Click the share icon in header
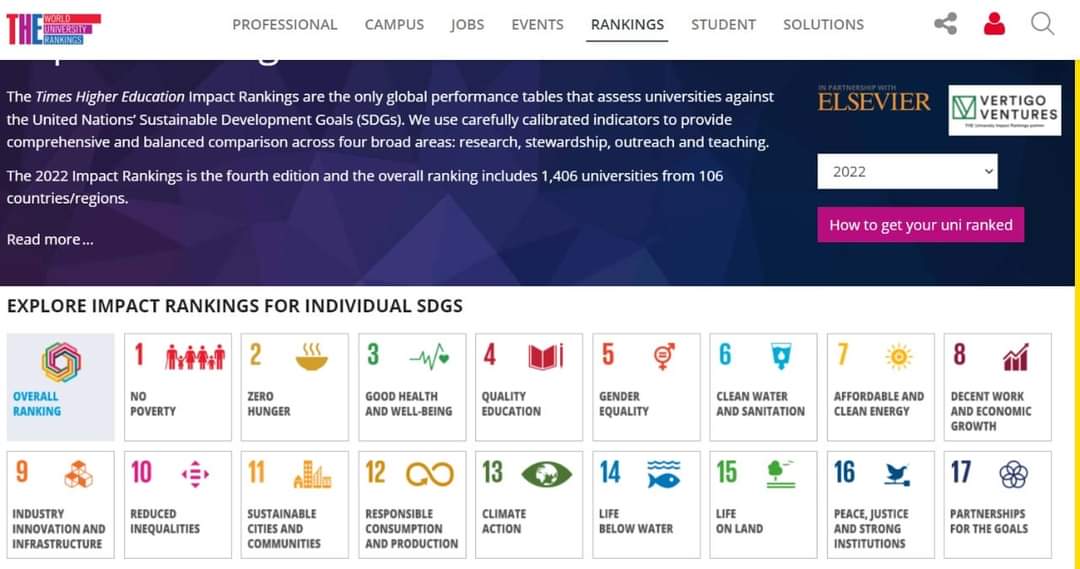The image size is (1080, 569). 945,24
